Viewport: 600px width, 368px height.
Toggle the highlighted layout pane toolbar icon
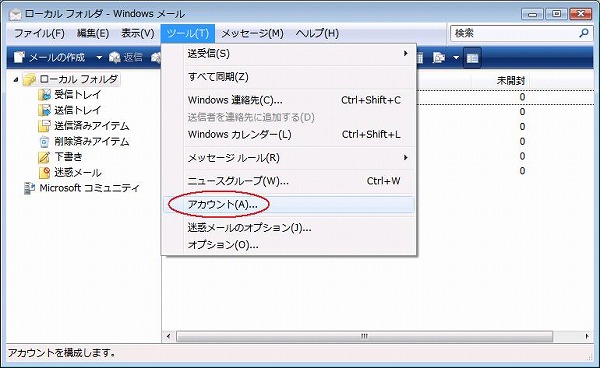472,58
